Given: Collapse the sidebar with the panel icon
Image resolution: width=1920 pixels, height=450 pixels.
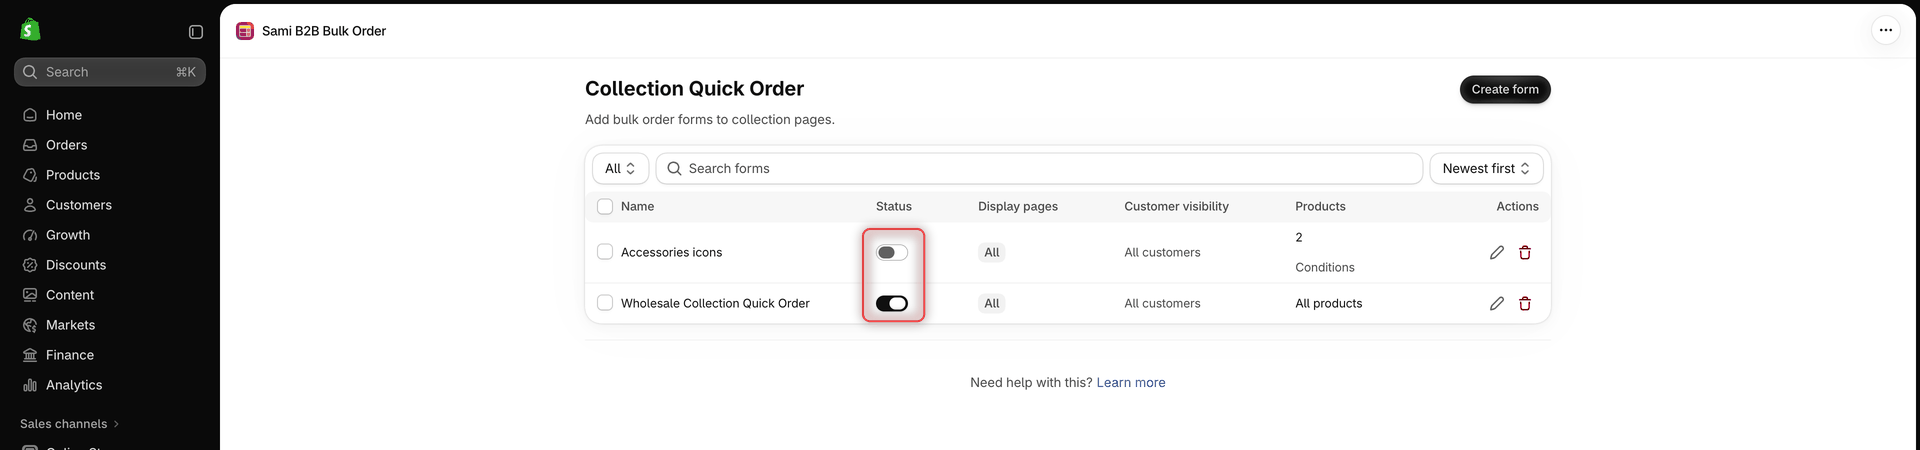Looking at the screenshot, I should tap(196, 32).
